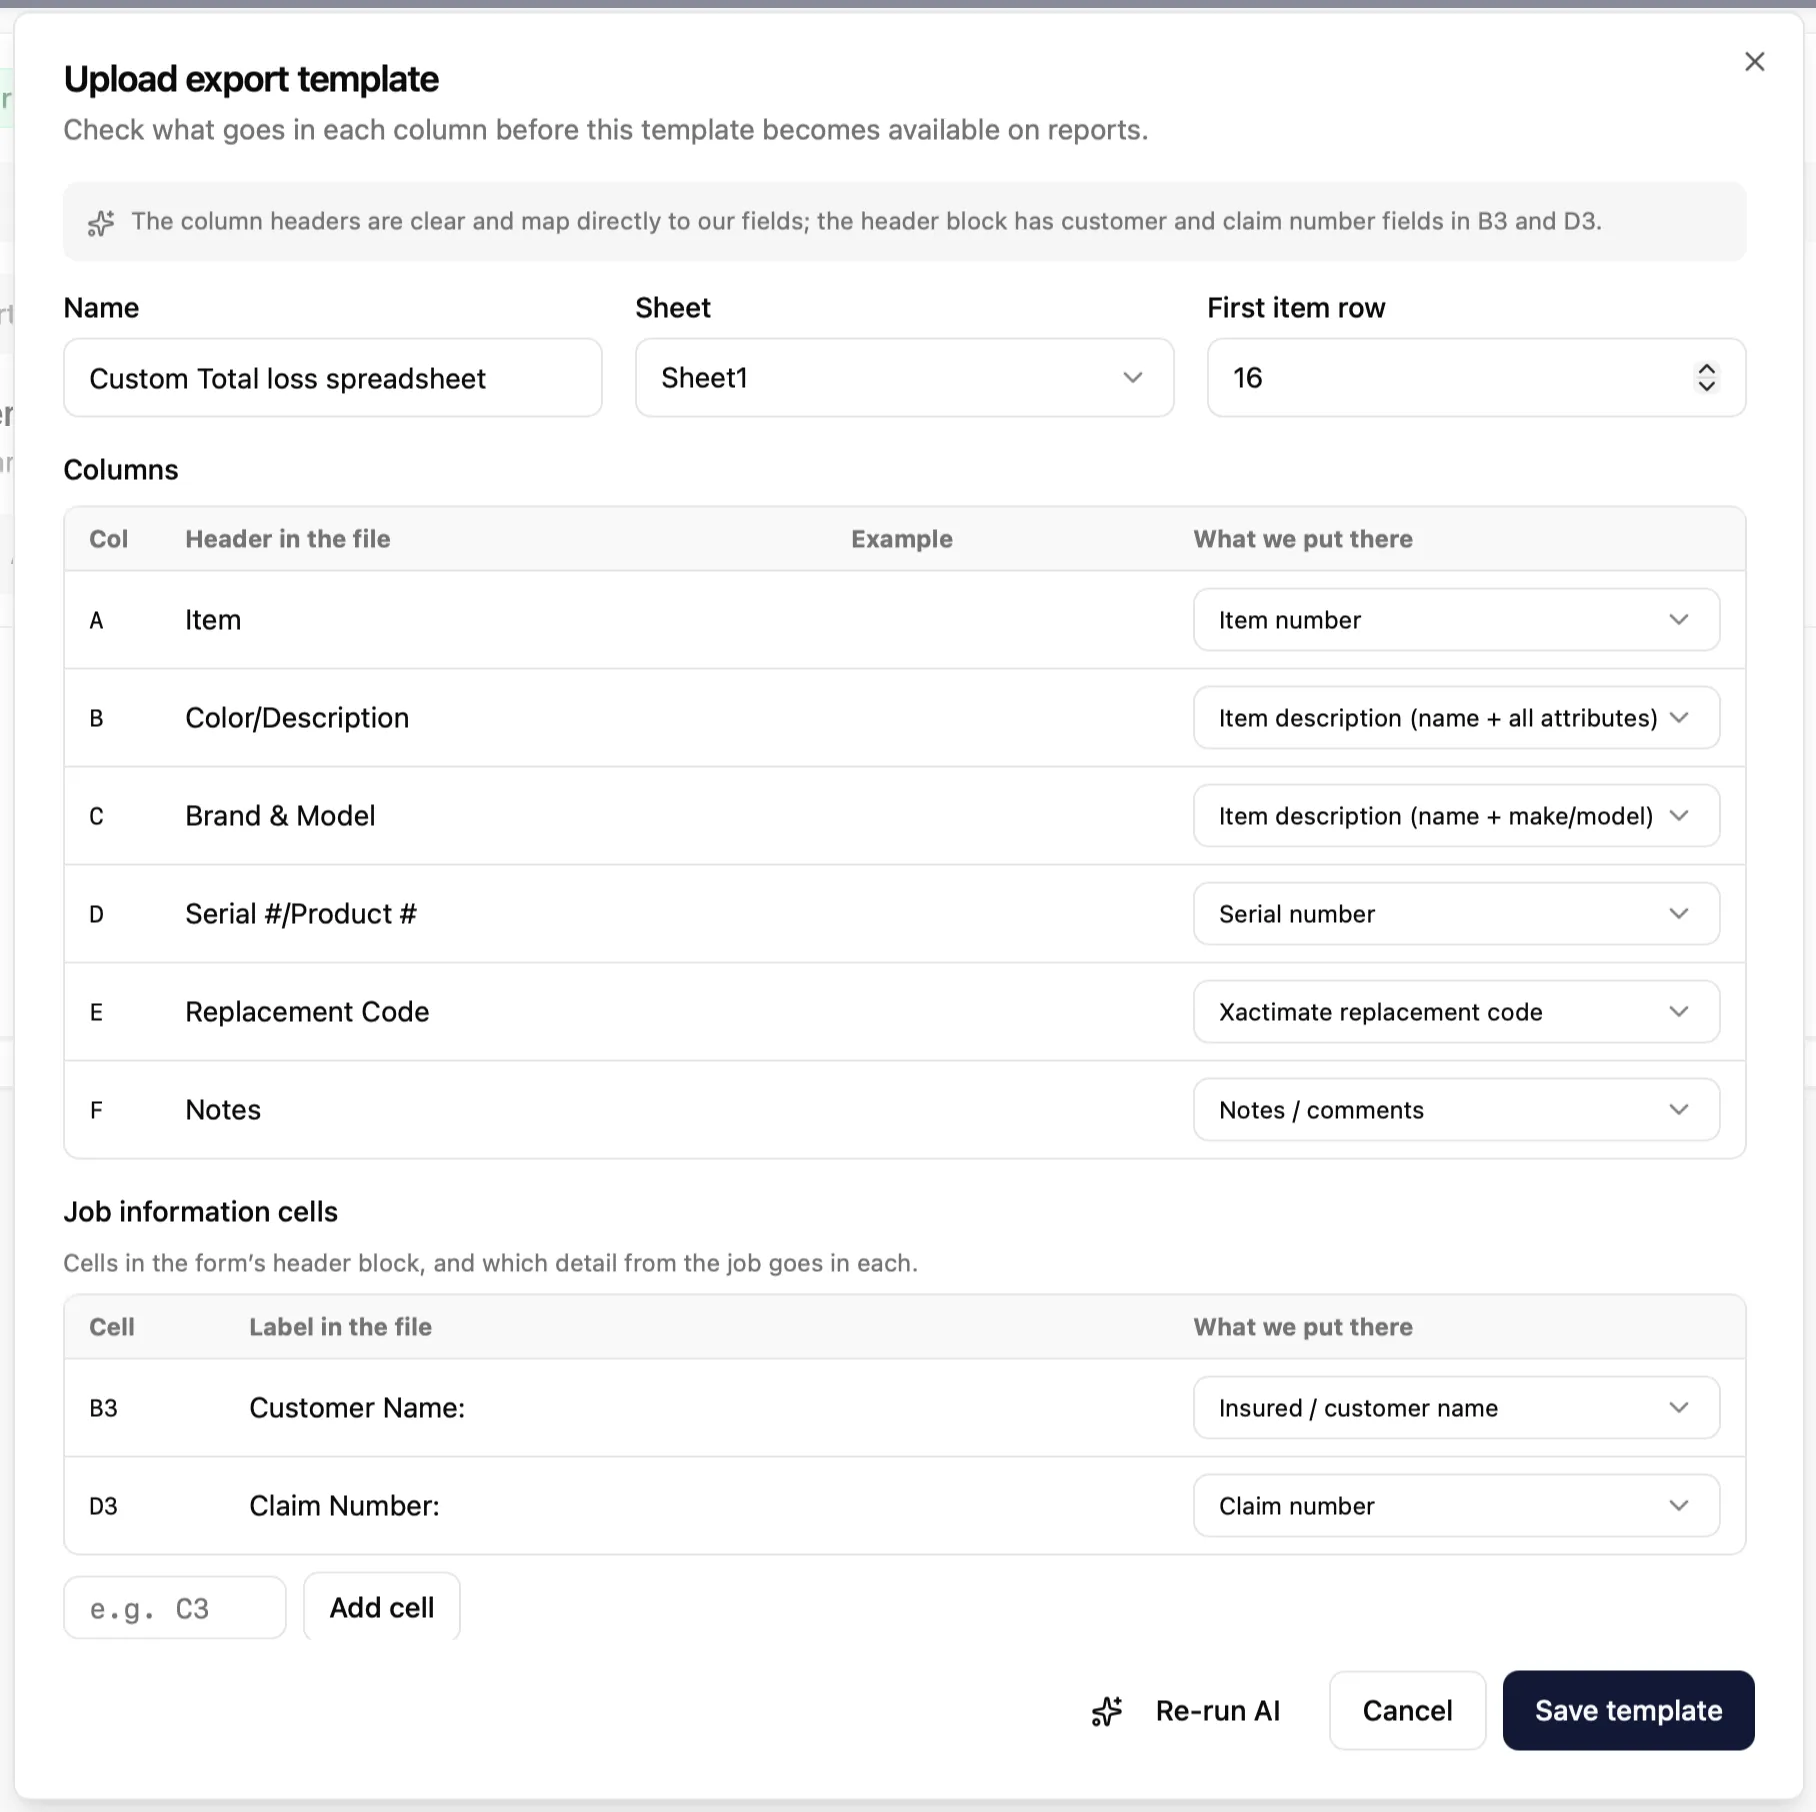
Task: Open mapping dropdown for Color/Description column
Action: pyautogui.click(x=1456, y=718)
